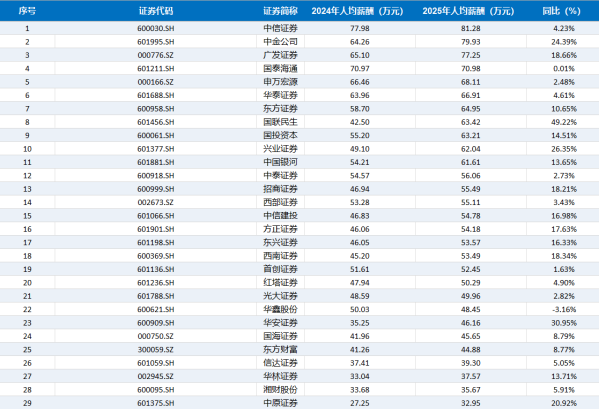599x410 pixels.
Task: Click the code 601881.SH
Action: [x=156, y=162]
